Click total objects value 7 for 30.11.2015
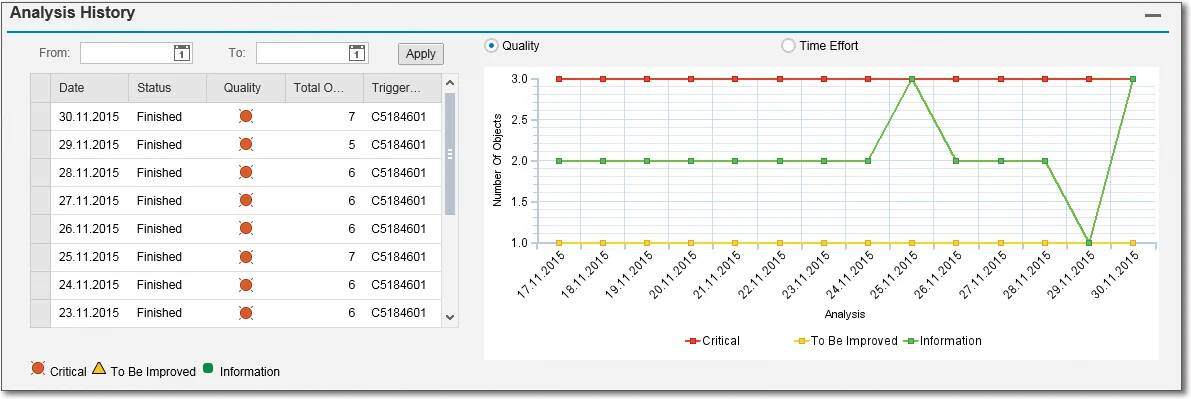1191x399 pixels. point(352,117)
